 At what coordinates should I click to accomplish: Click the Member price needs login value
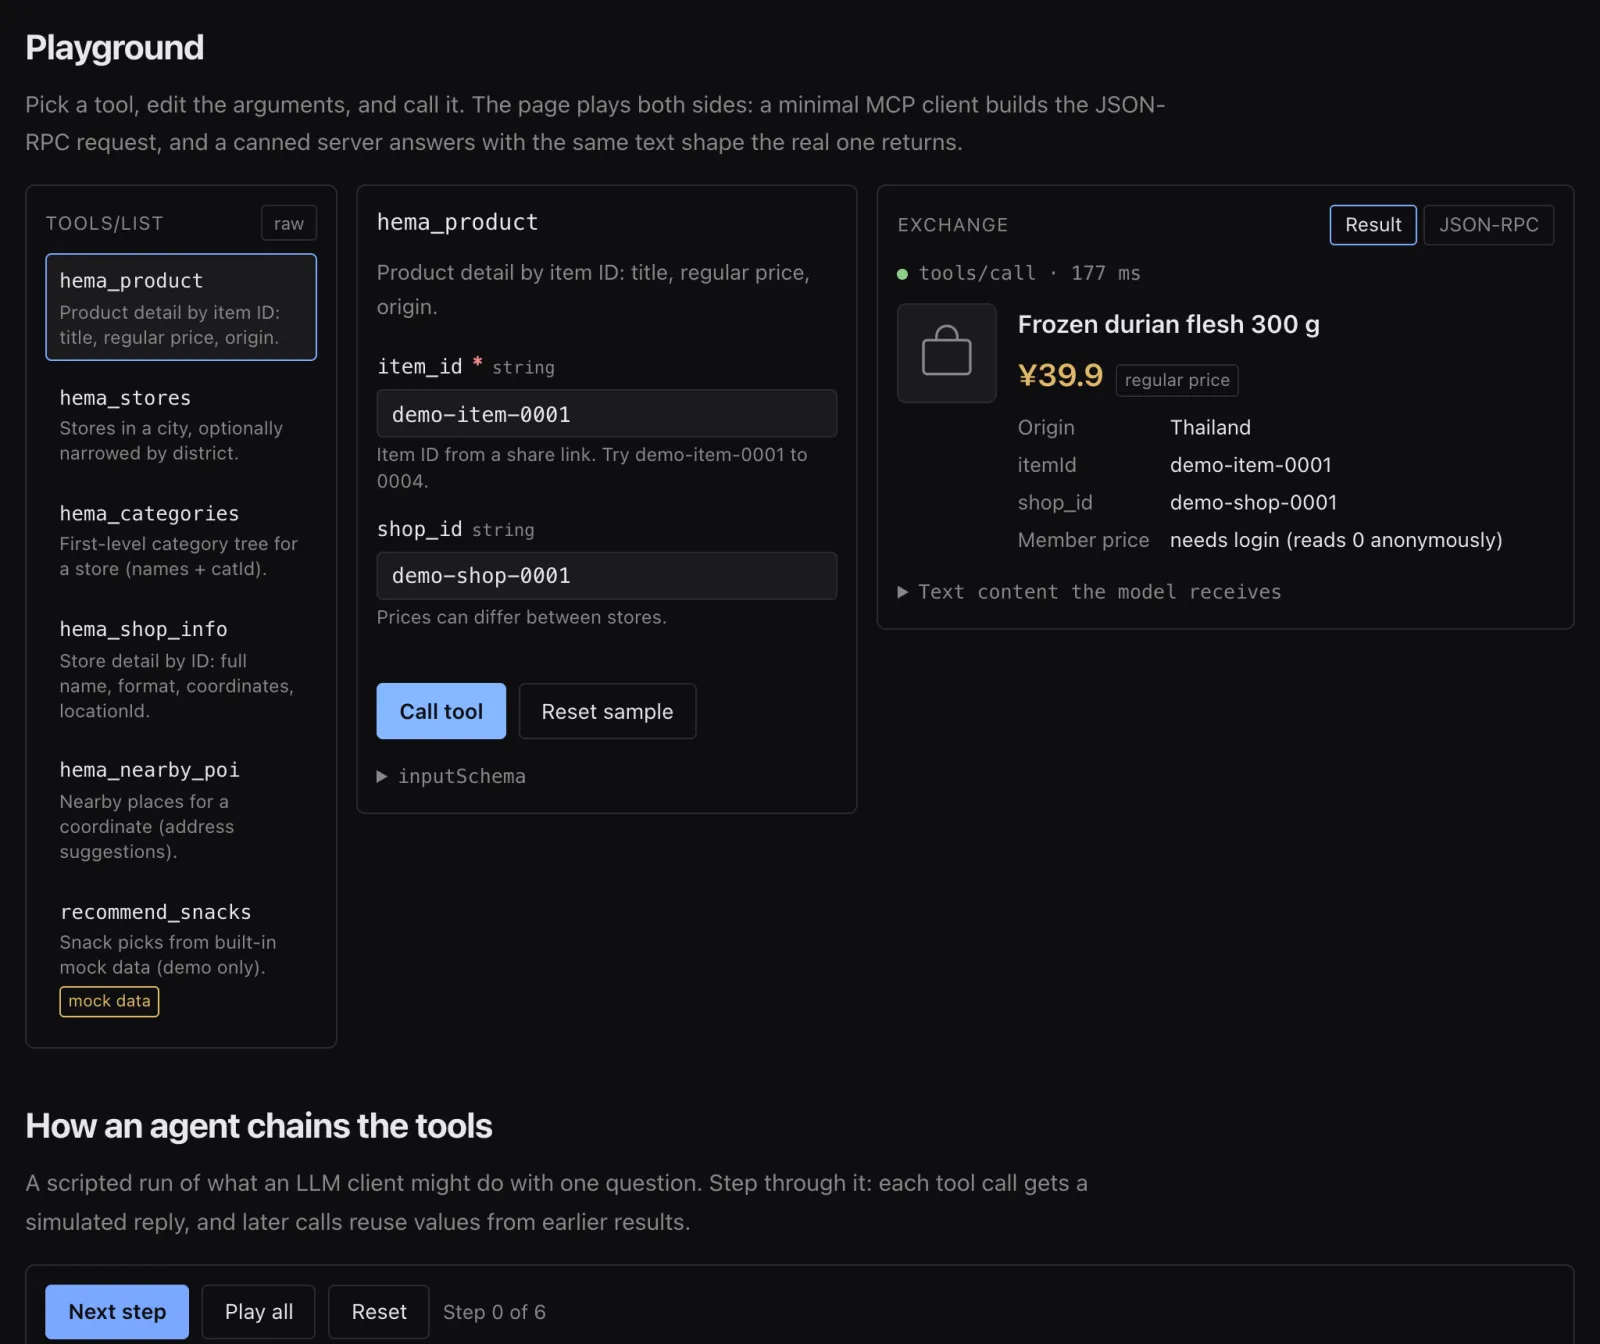point(1336,540)
